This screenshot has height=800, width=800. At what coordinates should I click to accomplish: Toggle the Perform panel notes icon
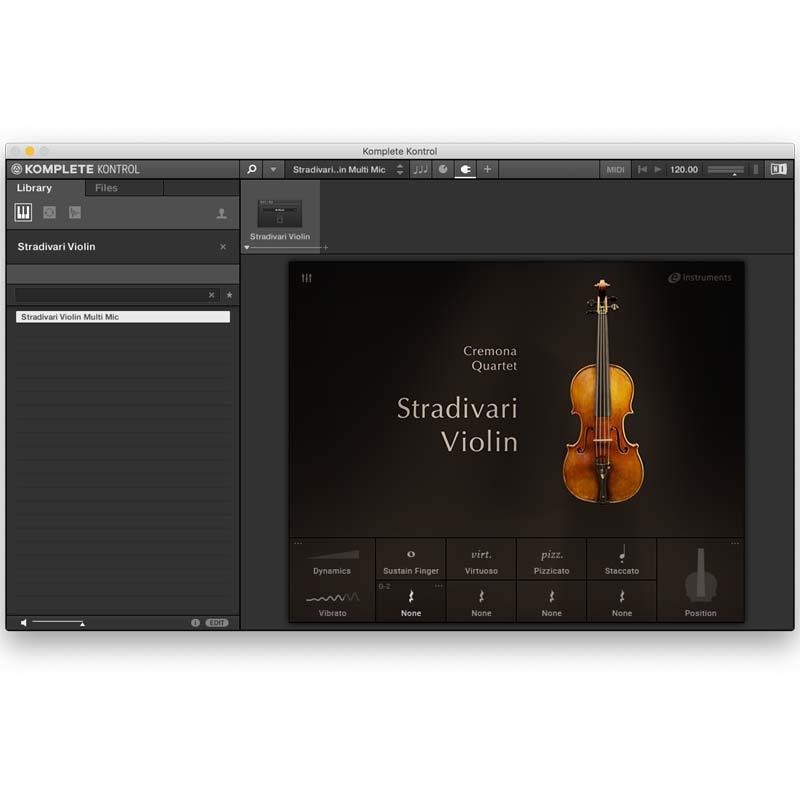click(420, 169)
